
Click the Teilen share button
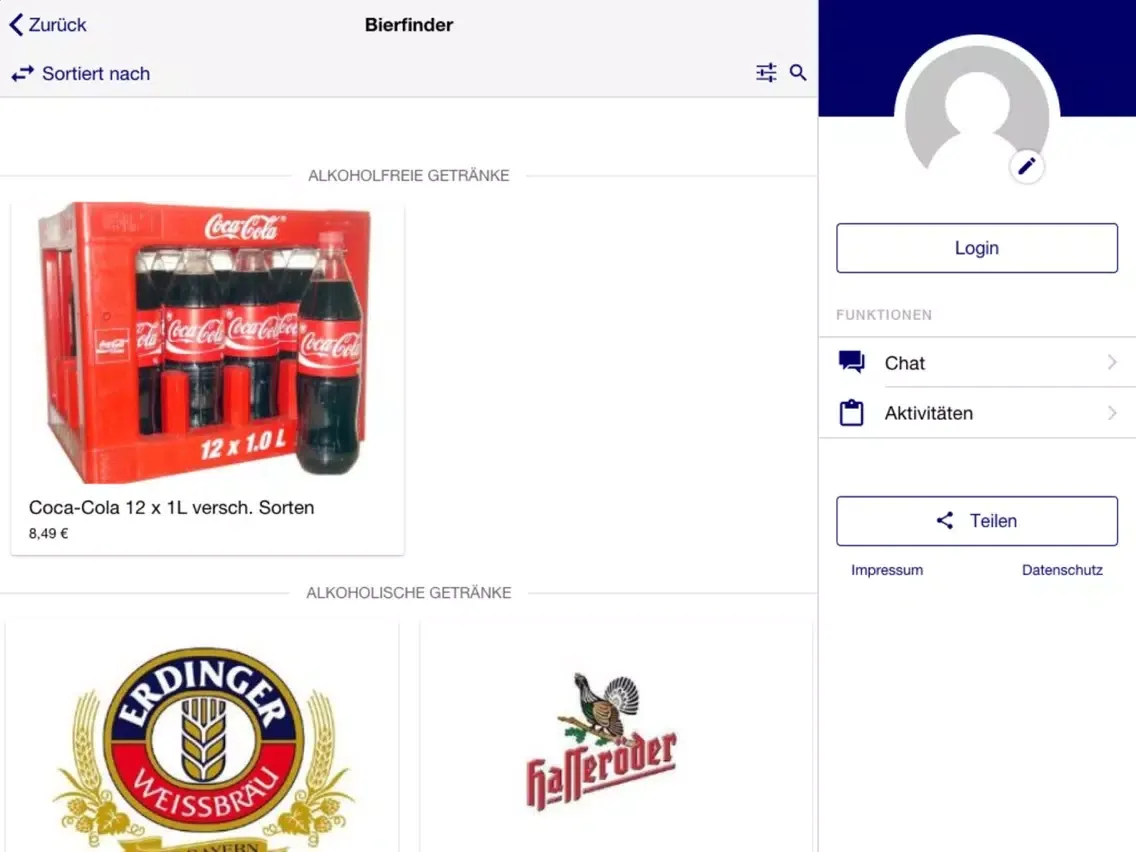[x=977, y=521]
